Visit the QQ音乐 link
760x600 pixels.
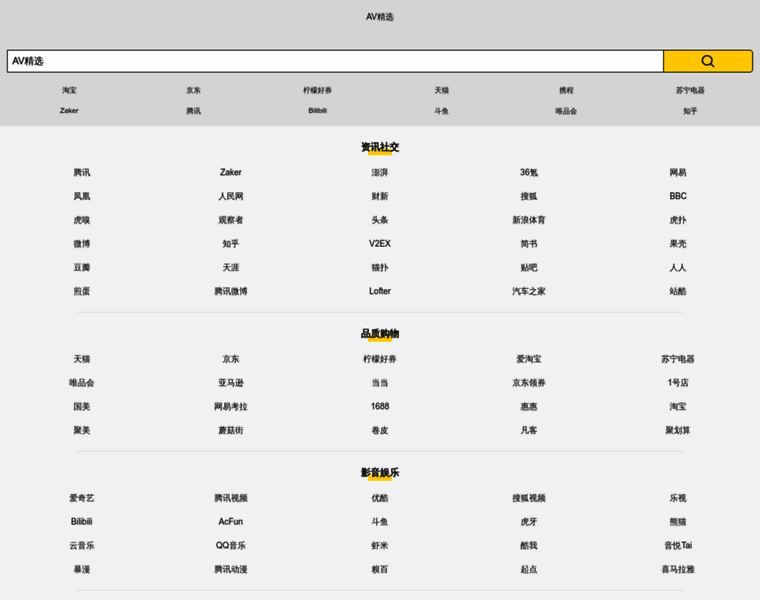coord(231,546)
